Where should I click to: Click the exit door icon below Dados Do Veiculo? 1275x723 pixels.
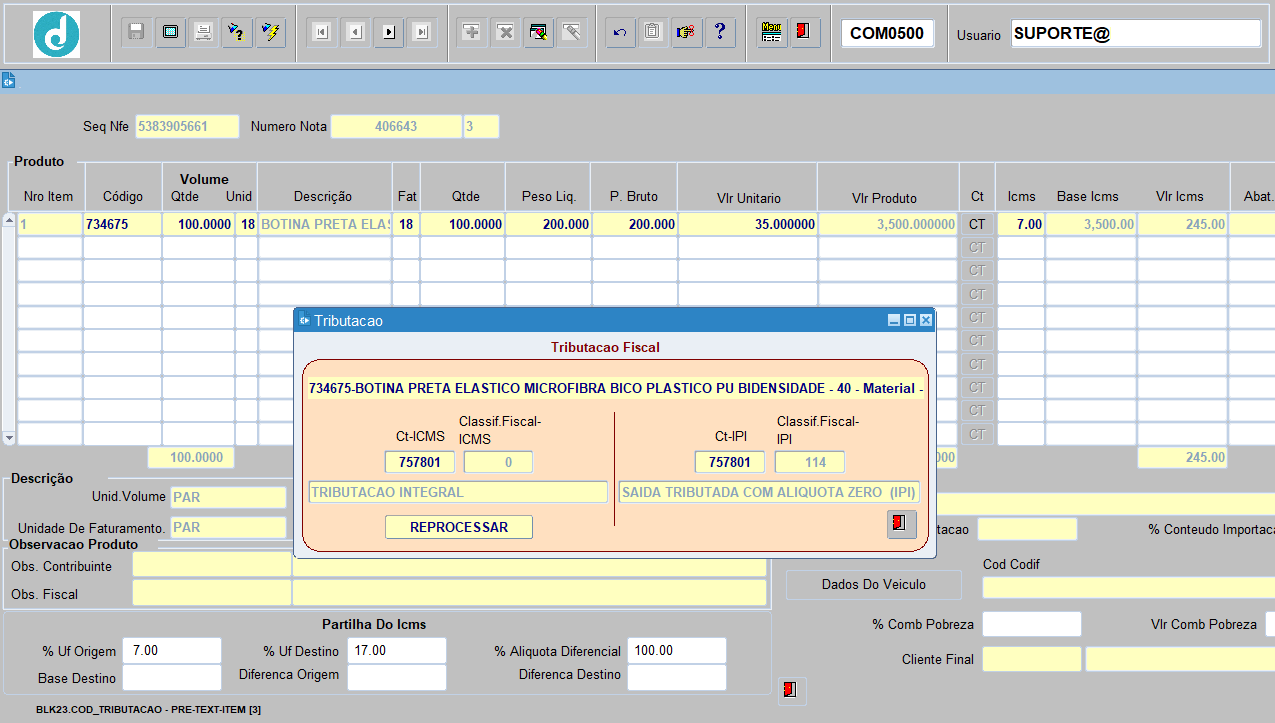[791, 690]
